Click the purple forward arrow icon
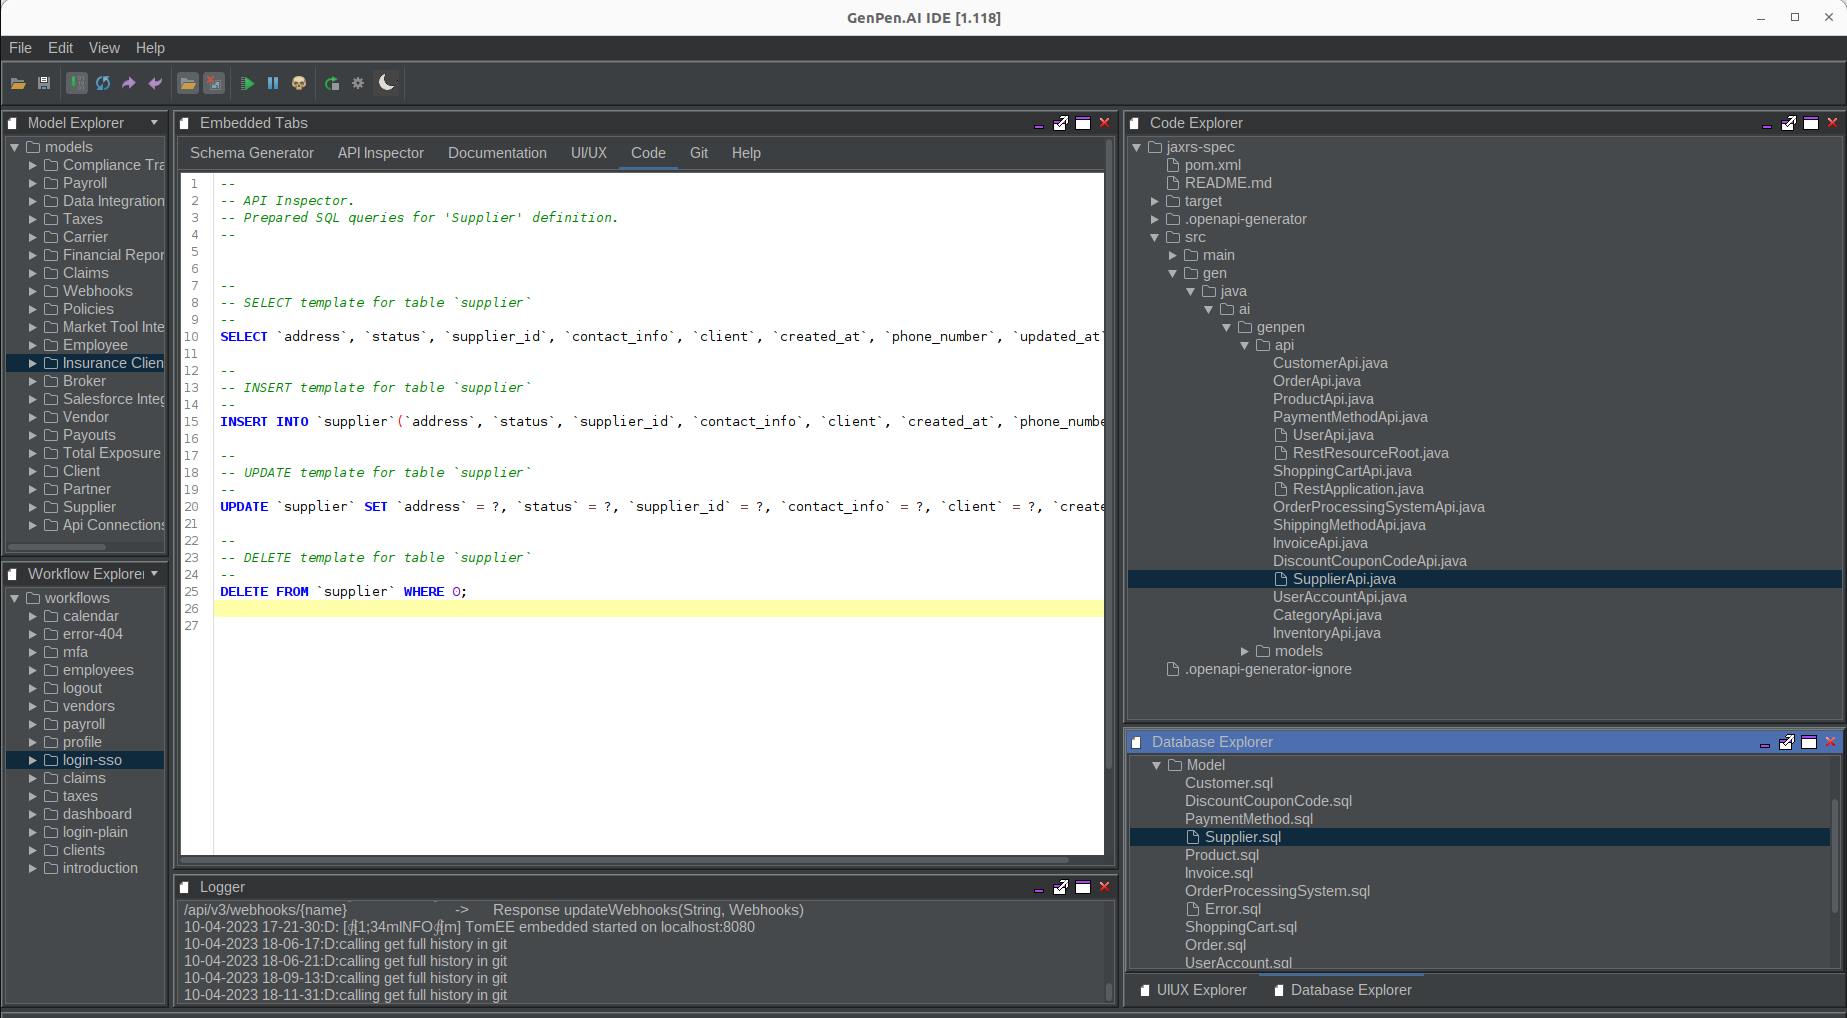The image size is (1847, 1018). point(129,83)
